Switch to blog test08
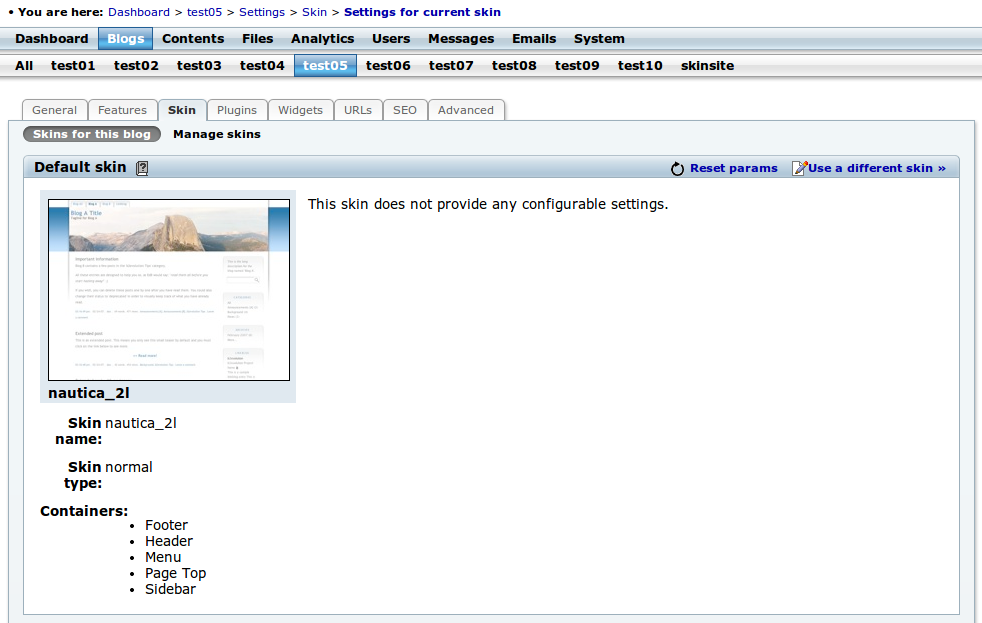The width and height of the screenshot is (982, 623). (514, 66)
